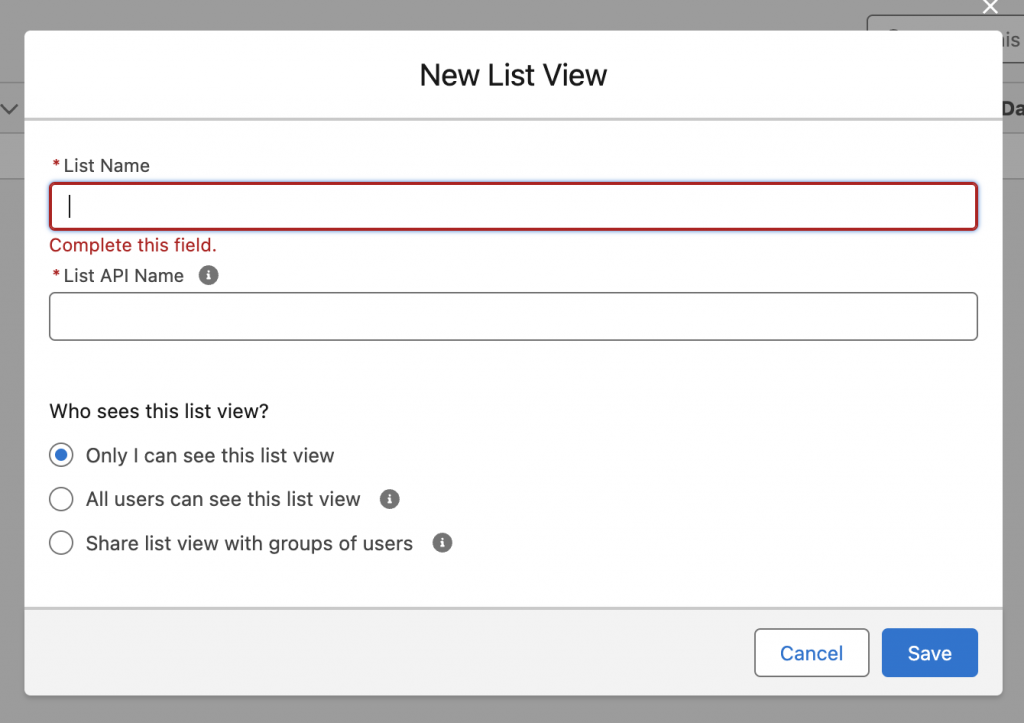The height and width of the screenshot is (723, 1024).
Task: Click 'Who sees this list view?' heading text
Action: click(x=159, y=411)
